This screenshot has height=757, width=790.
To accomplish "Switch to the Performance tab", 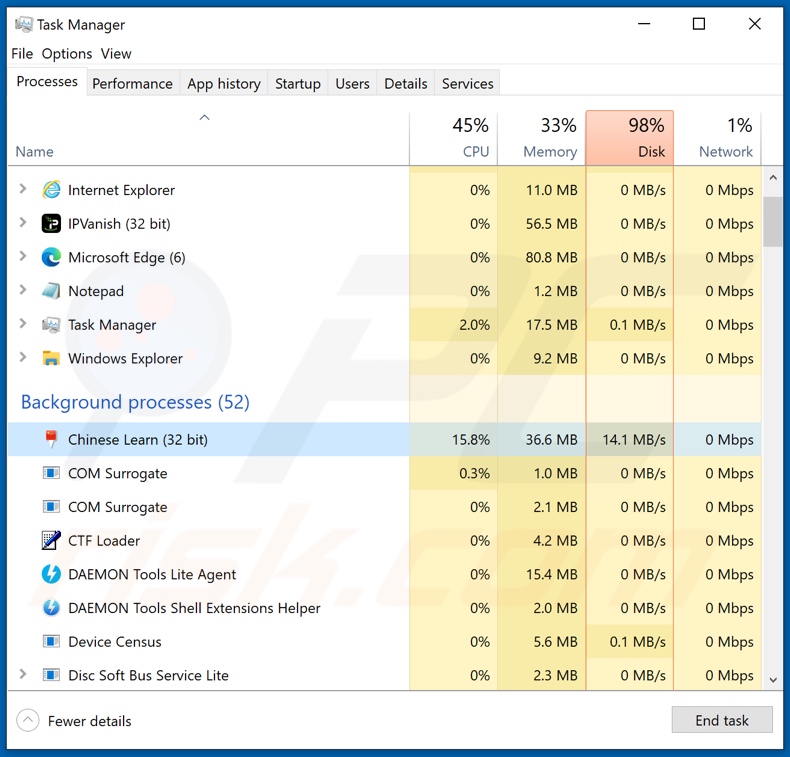I will coord(133,84).
